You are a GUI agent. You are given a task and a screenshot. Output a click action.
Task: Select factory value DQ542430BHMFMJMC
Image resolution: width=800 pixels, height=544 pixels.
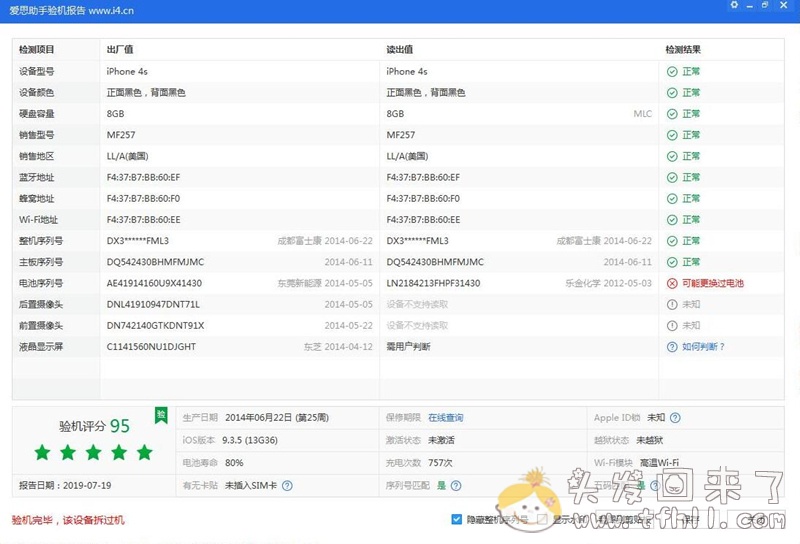tap(155, 262)
